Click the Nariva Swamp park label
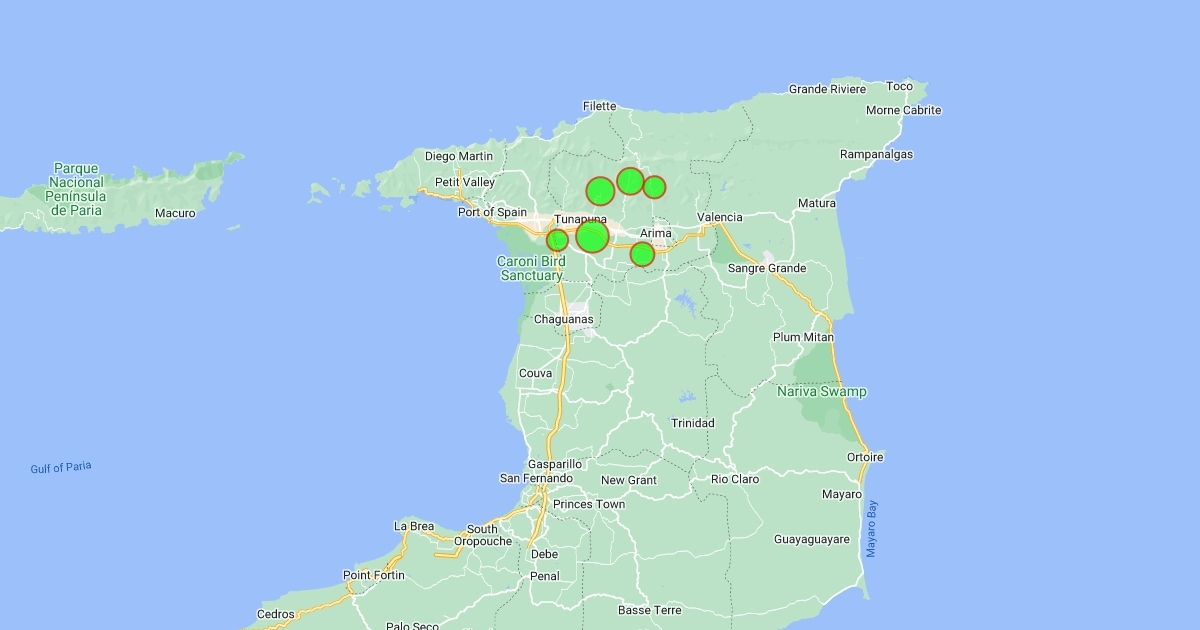Screen dimensions: 1200x630 [822, 392]
